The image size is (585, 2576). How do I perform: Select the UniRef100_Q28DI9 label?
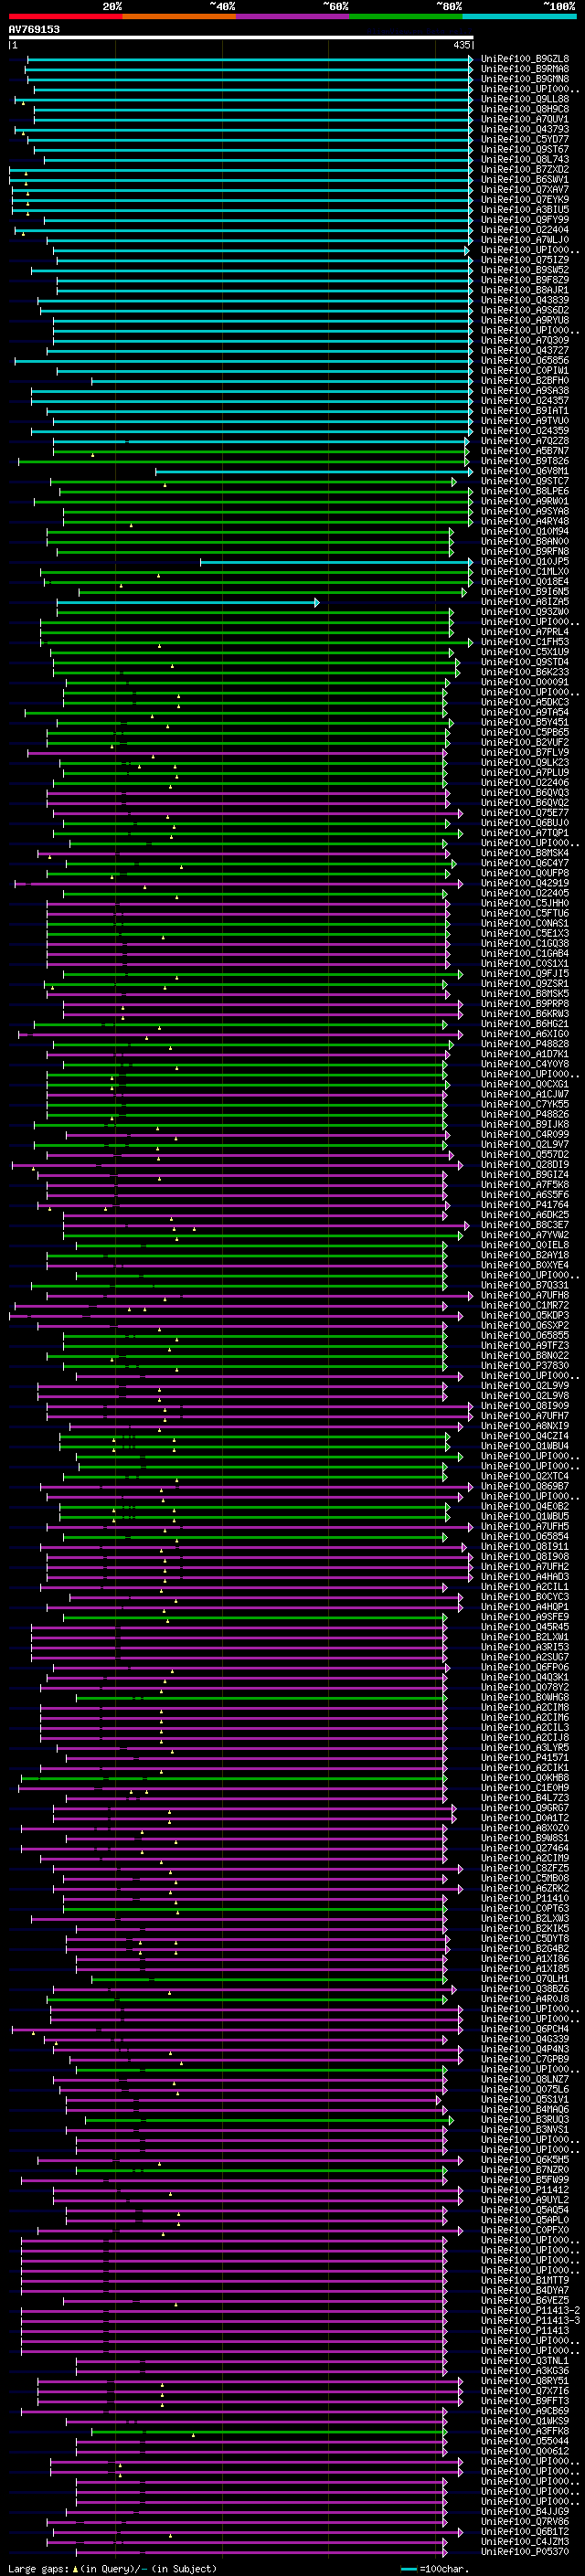[525, 1165]
